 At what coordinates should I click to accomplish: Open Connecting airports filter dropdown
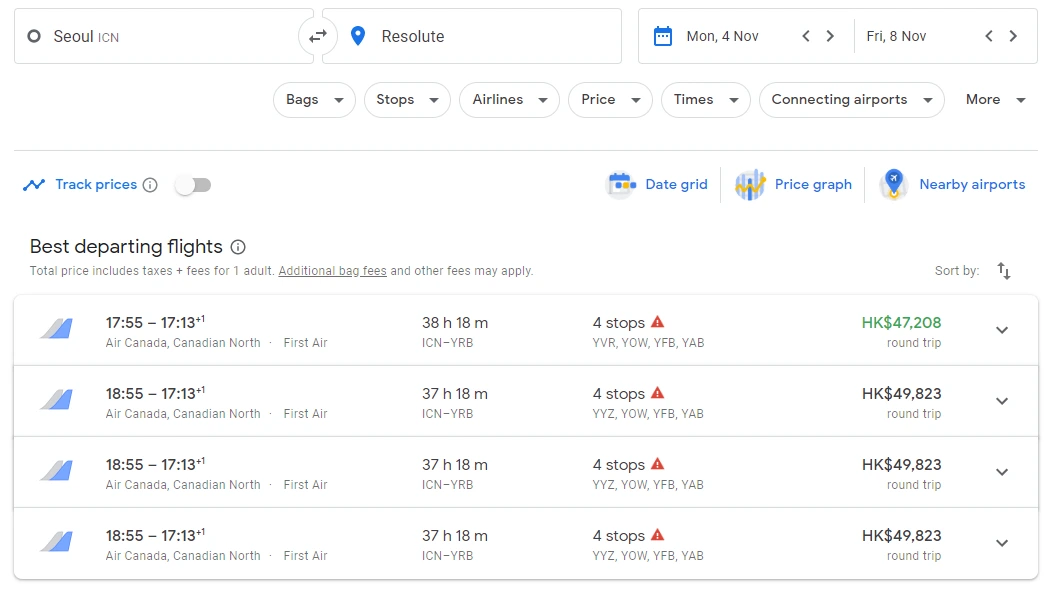pyautogui.click(x=851, y=100)
